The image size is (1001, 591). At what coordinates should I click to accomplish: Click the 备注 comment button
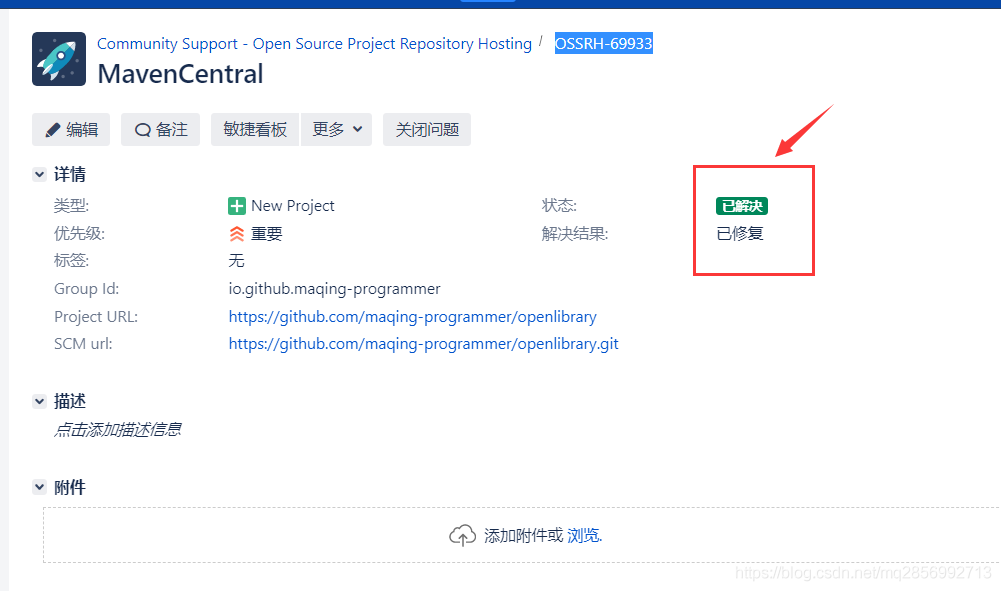point(160,130)
